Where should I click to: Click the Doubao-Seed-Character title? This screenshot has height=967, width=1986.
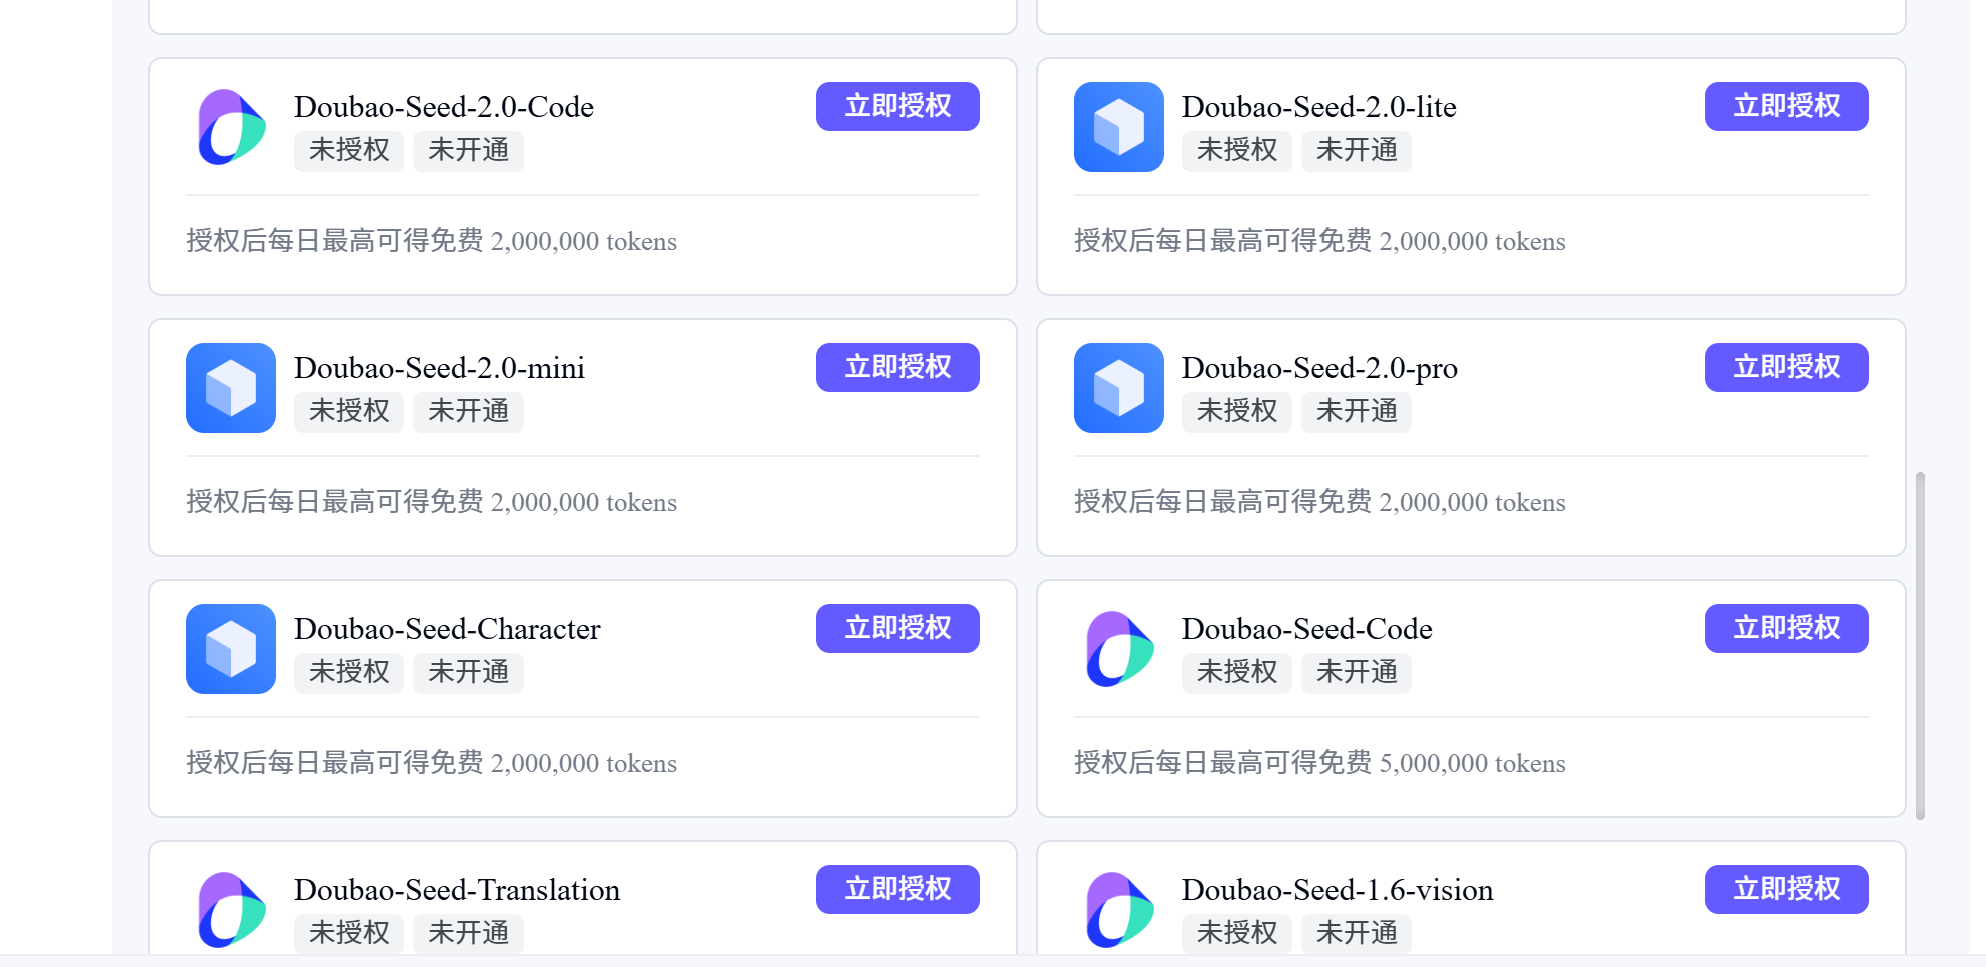[447, 629]
